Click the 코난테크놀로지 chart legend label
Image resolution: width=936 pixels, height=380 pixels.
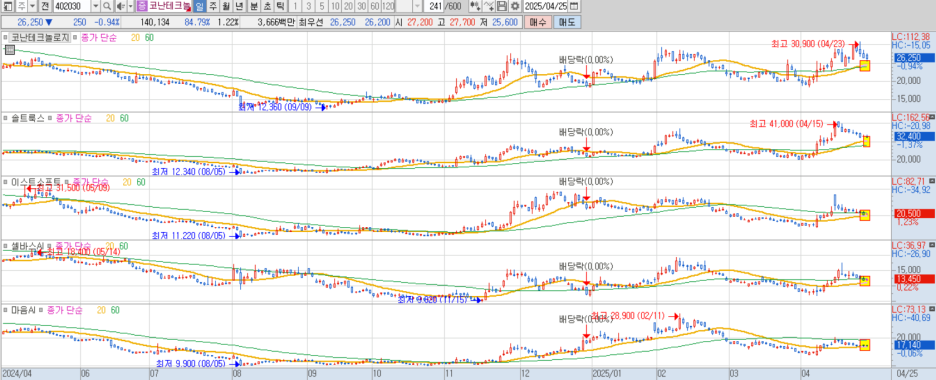(39, 37)
